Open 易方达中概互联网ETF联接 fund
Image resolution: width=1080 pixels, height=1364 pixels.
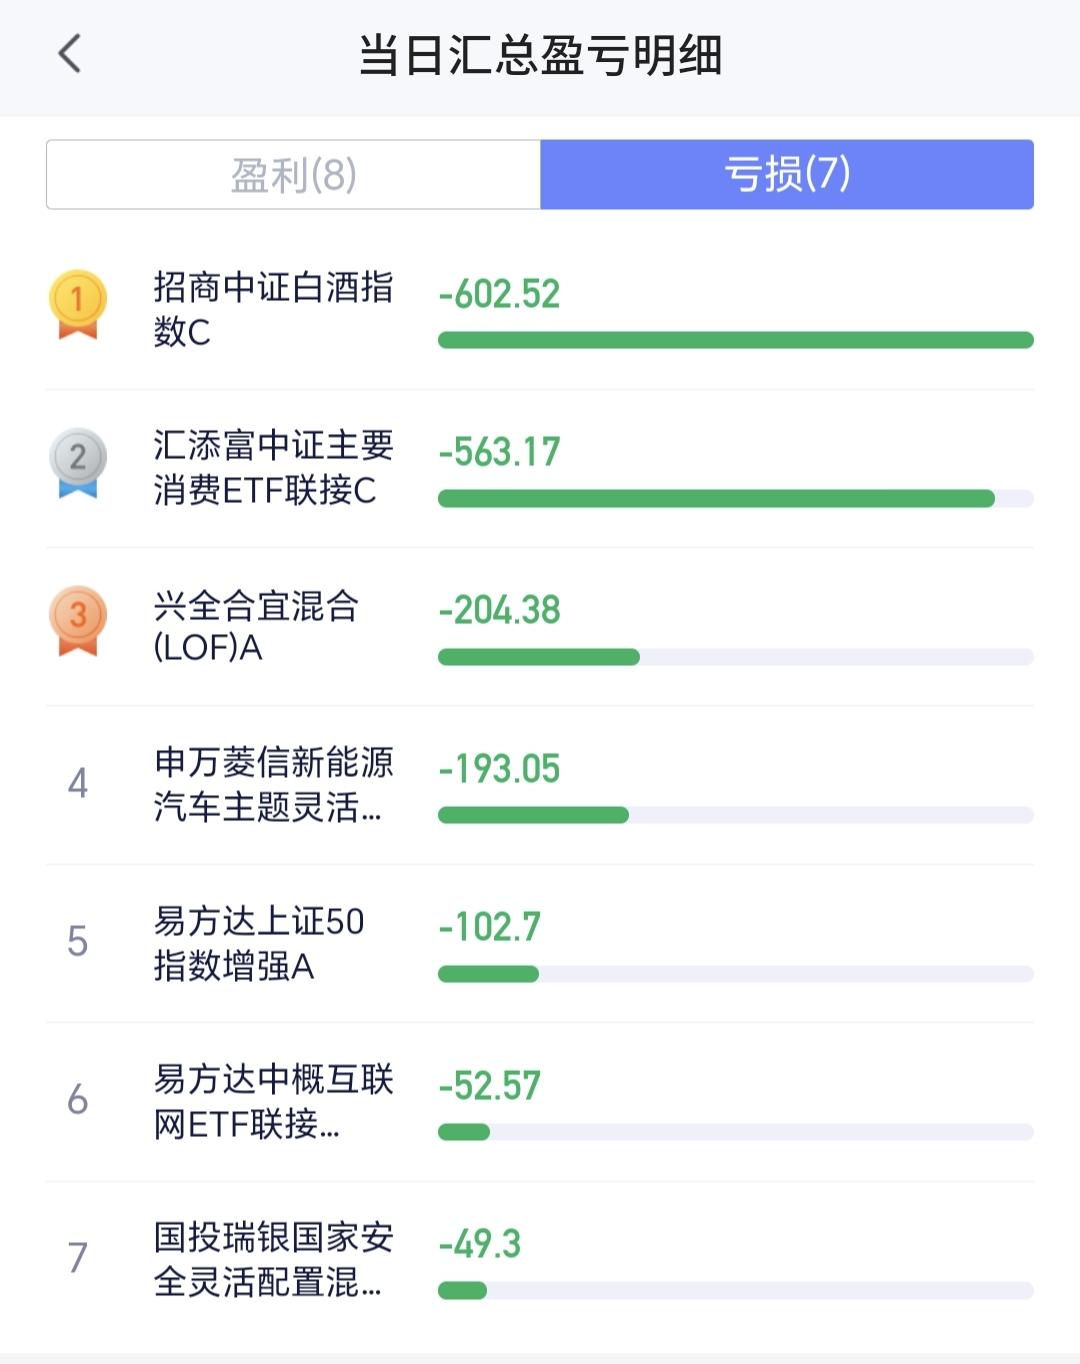coord(272,1101)
